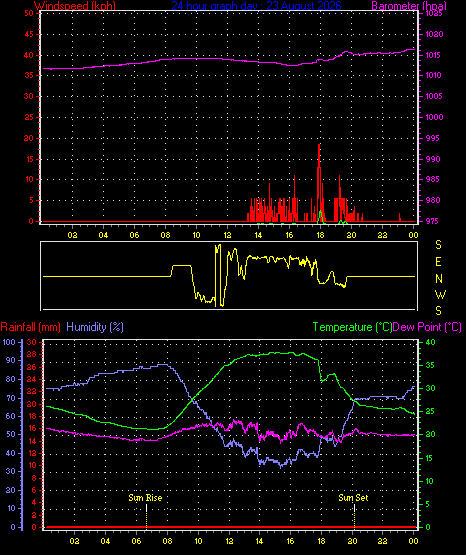Click the 40 temperature axis value
466x555 pixels.
pos(430,342)
